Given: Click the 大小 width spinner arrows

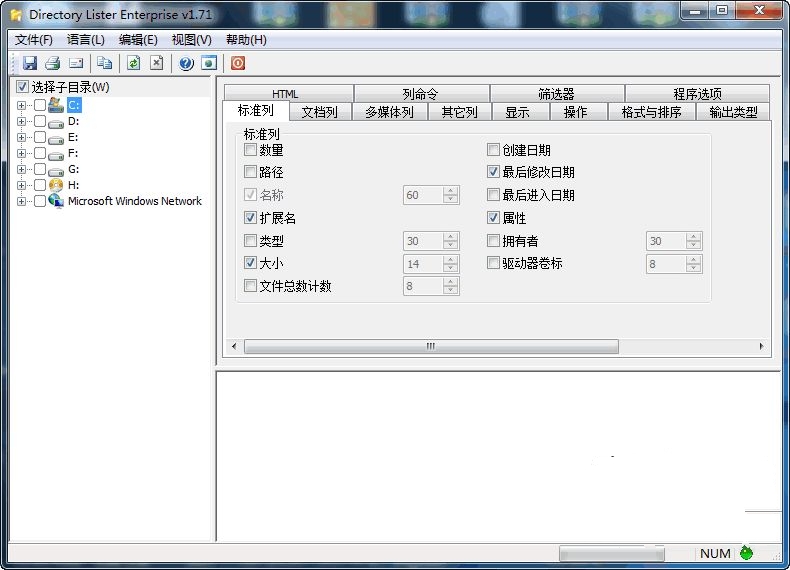Looking at the screenshot, I should click(x=450, y=264).
